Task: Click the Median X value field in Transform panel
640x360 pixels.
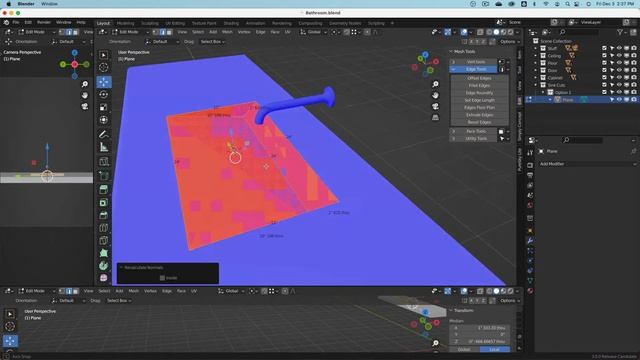Action: pyautogui.click(x=480, y=328)
